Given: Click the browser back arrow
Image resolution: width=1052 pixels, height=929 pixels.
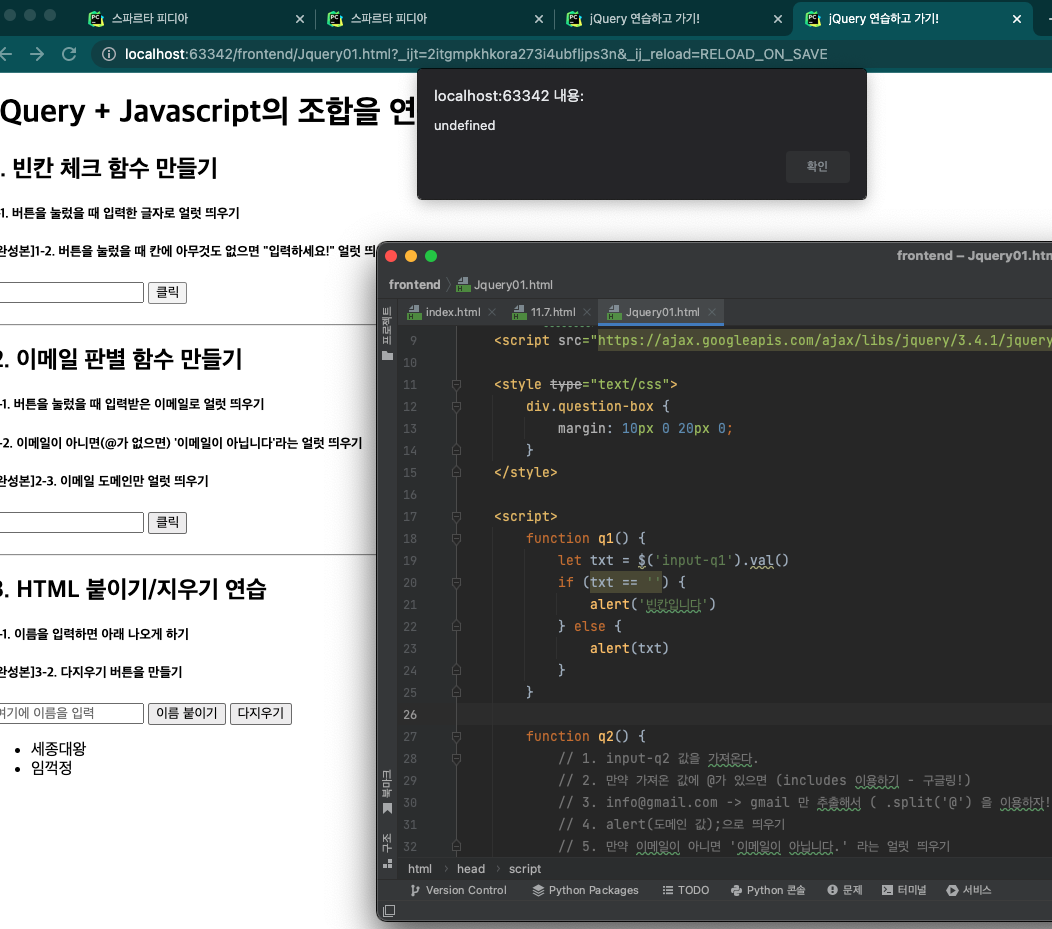Looking at the screenshot, I should (6, 54).
